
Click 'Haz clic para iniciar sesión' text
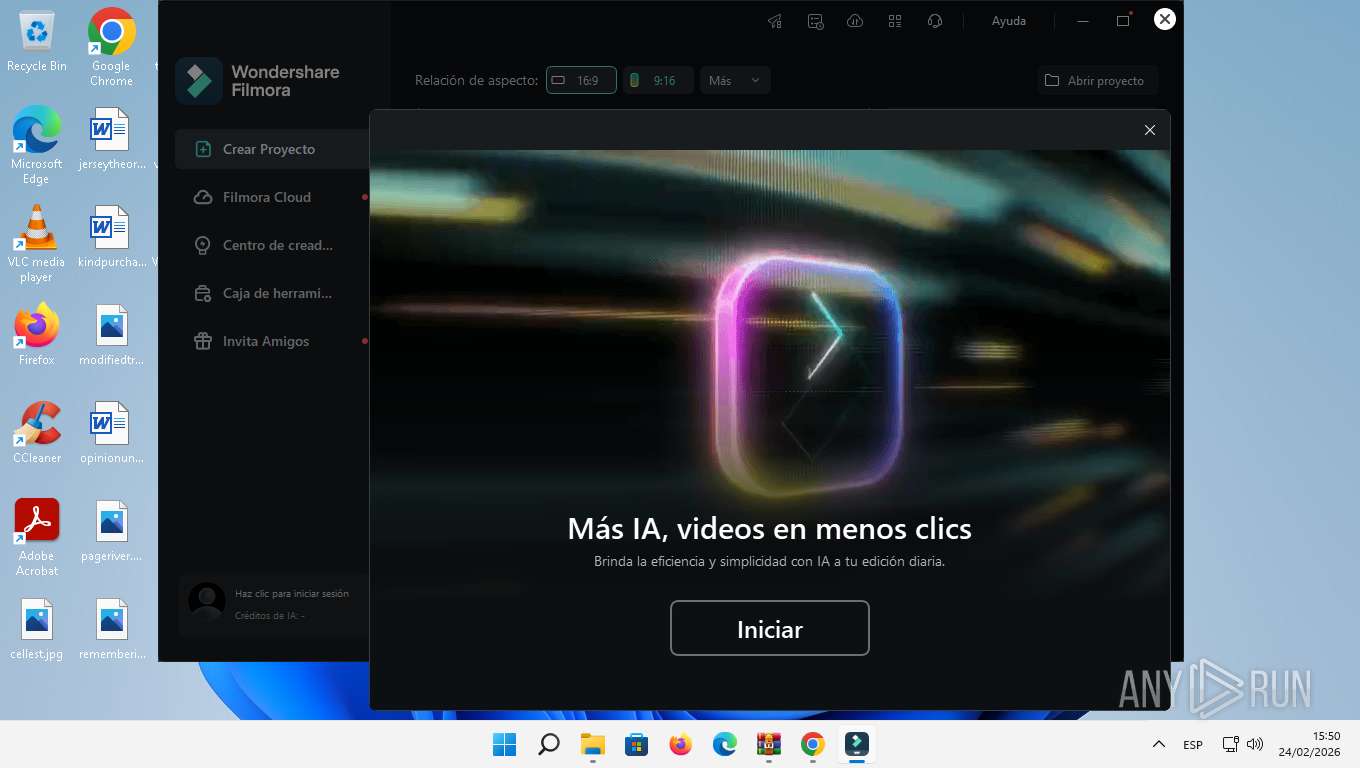tap(292, 594)
